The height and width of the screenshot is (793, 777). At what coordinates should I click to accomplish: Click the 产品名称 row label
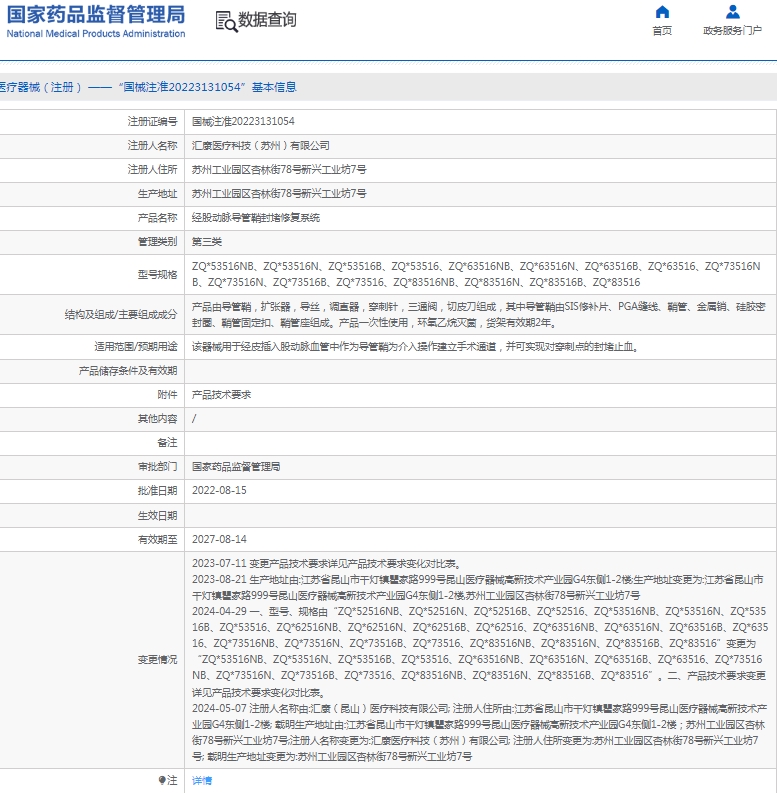click(157, 218)
